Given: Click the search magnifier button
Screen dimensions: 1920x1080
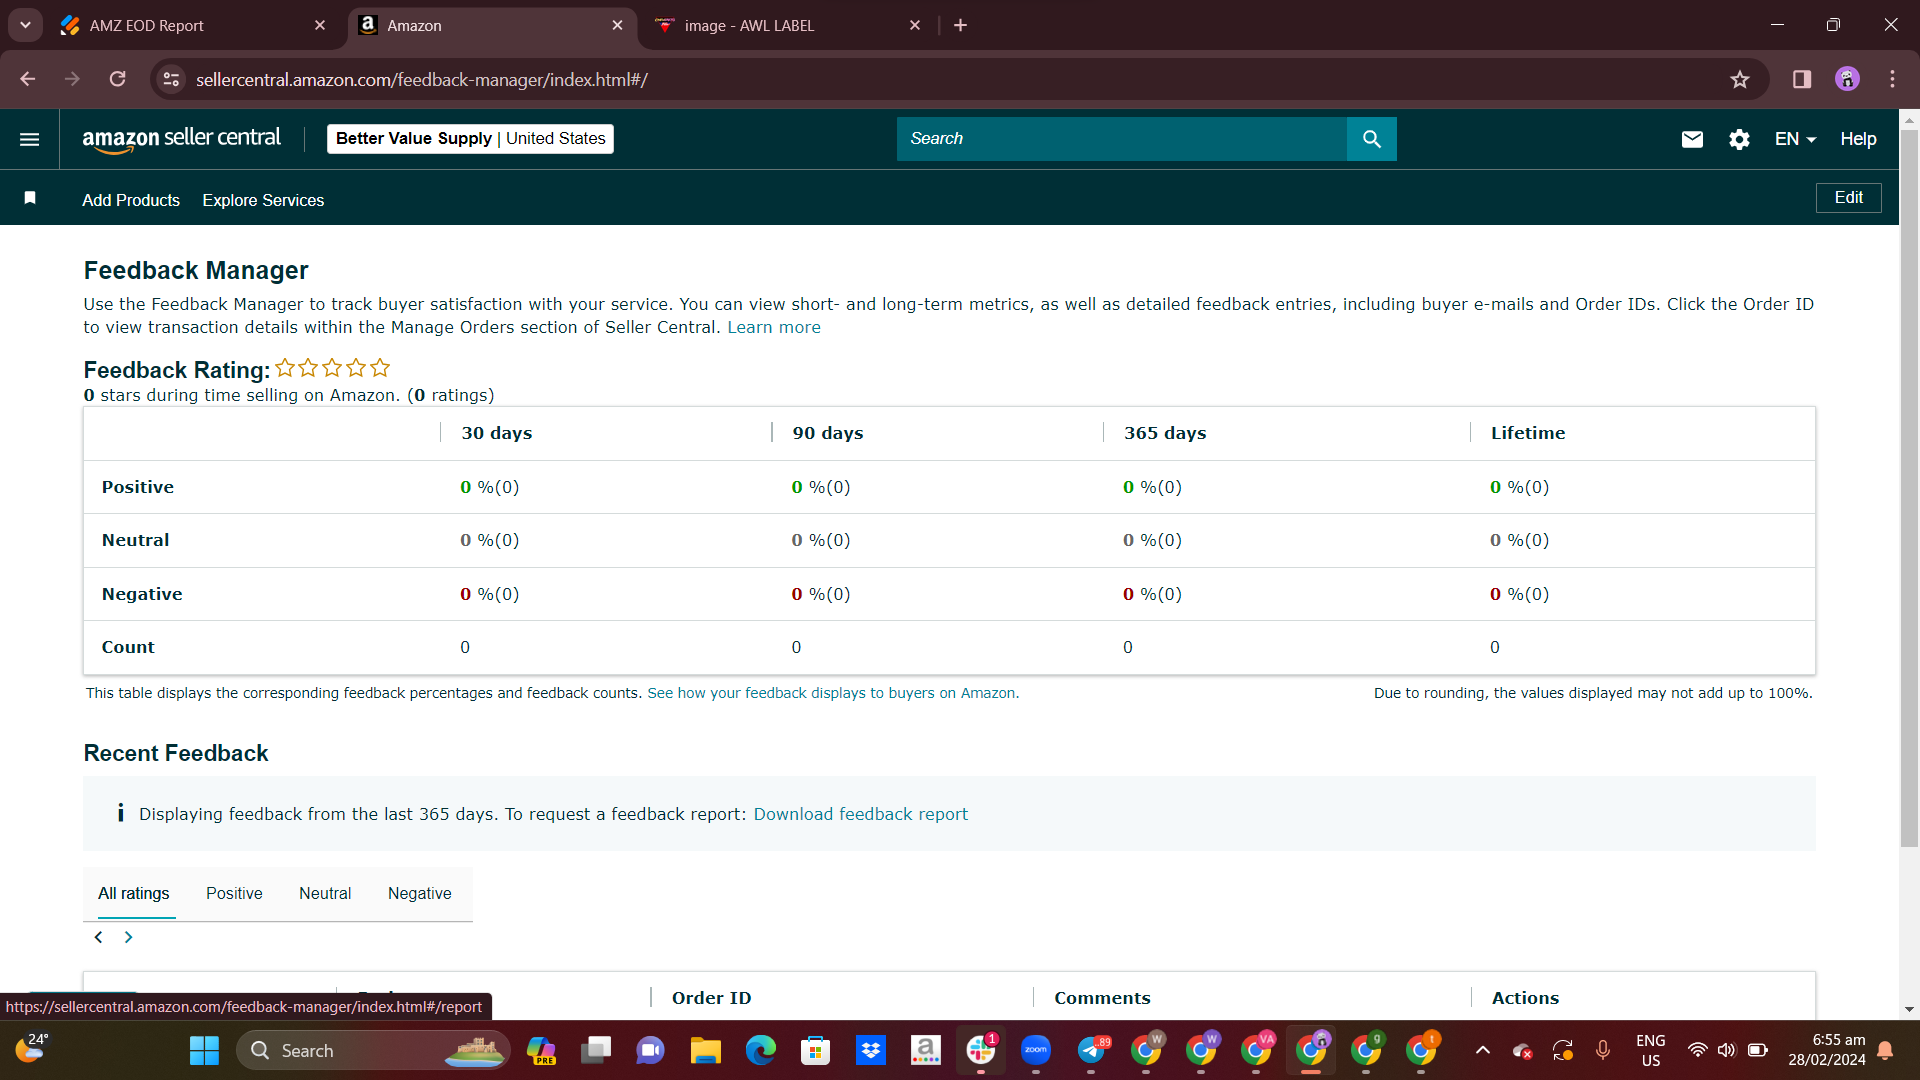Looking at the screenshot, I should [x=1372, y=139].
